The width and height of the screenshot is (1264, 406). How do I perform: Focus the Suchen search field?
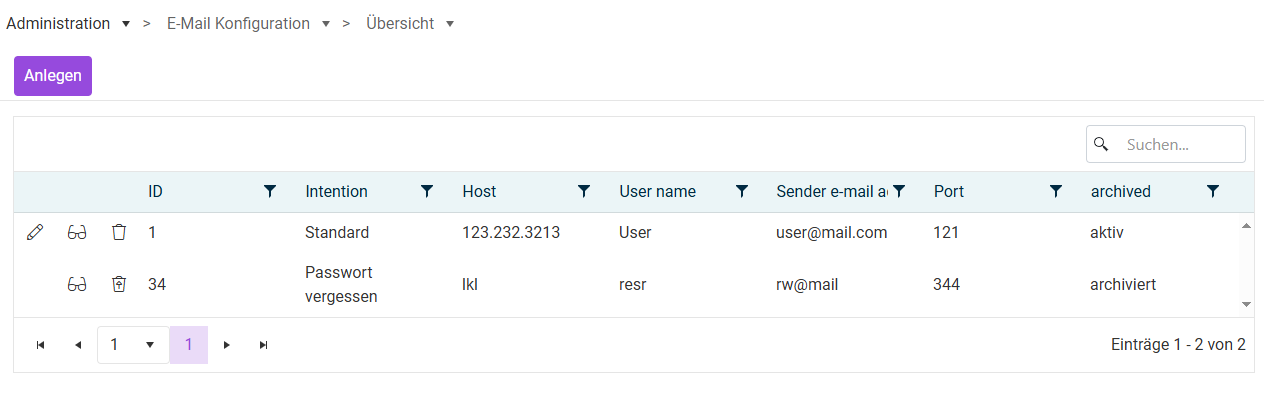point(1166,144)
